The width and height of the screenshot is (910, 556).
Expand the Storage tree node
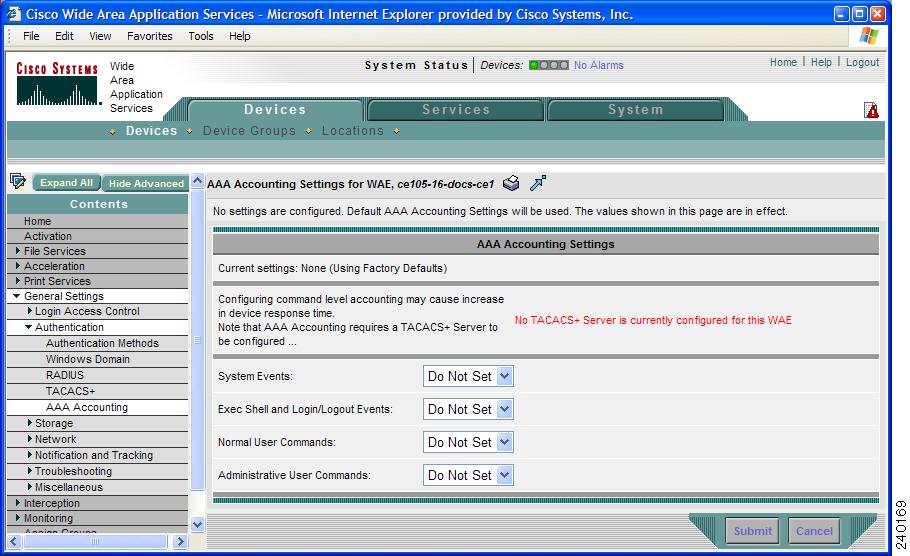[x=30, y=423]
